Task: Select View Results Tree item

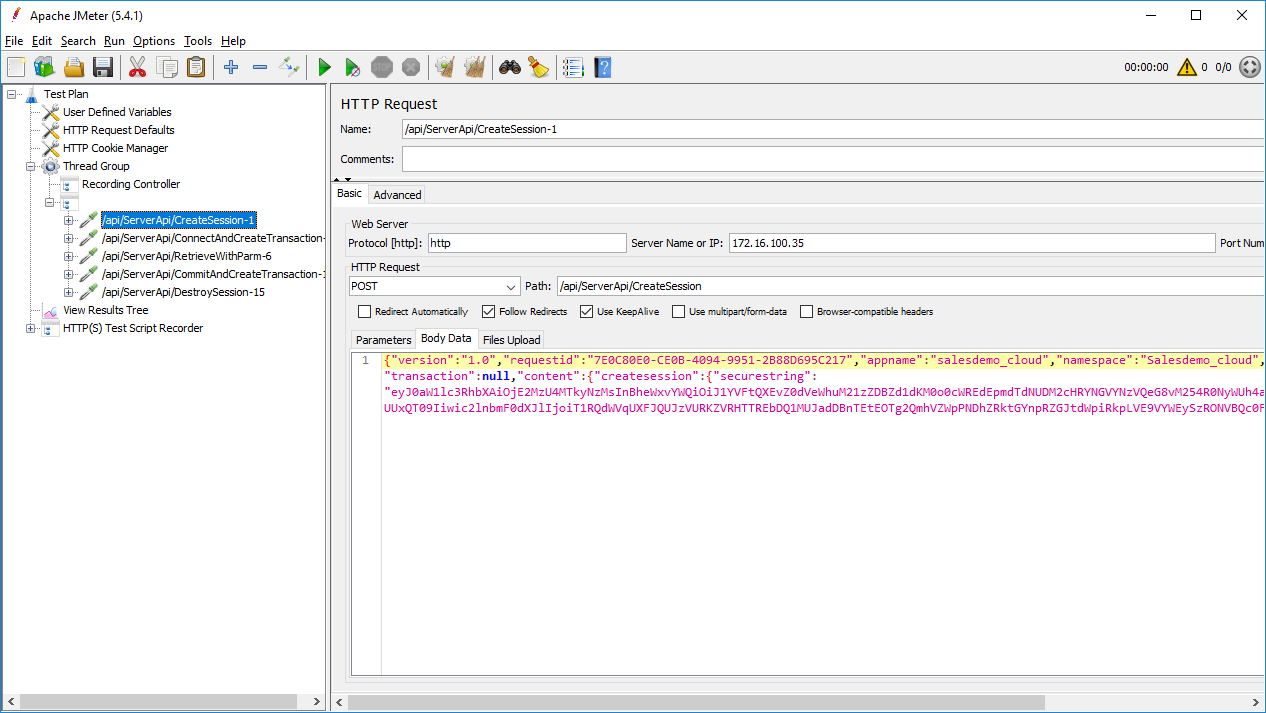Action: tap(105, 310)
